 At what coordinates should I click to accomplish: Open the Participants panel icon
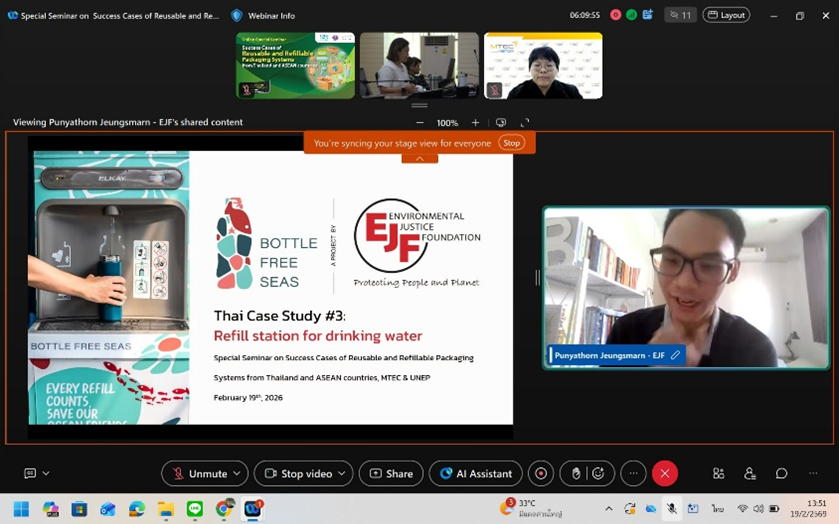coord(750,474)
